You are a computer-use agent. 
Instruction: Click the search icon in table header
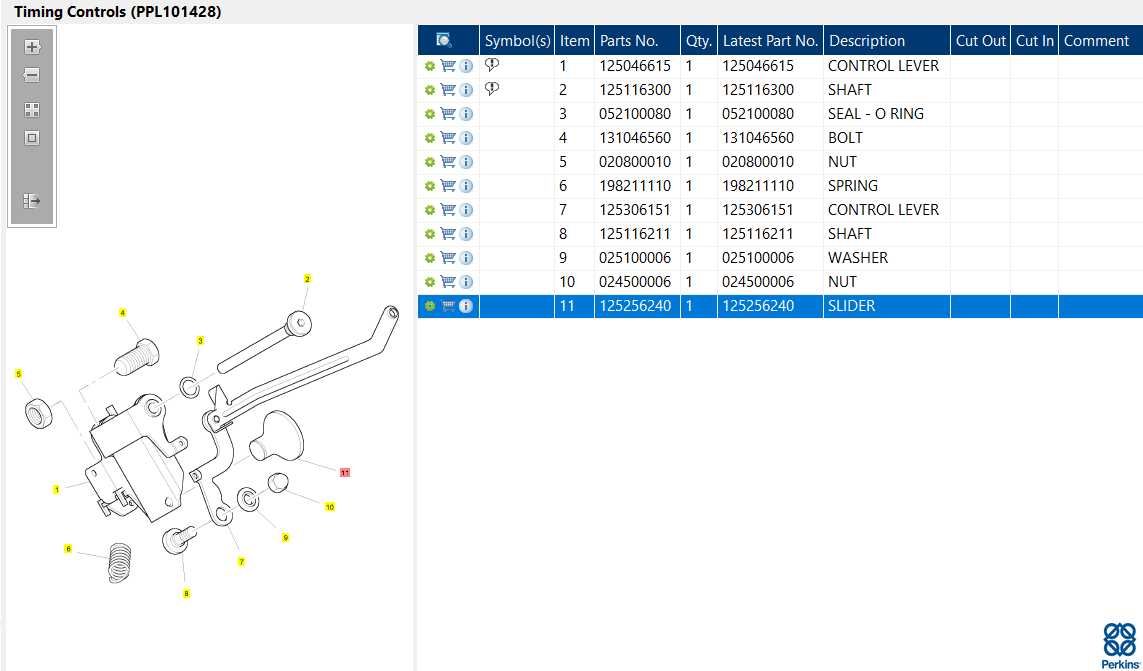click(x=444, y=40)
